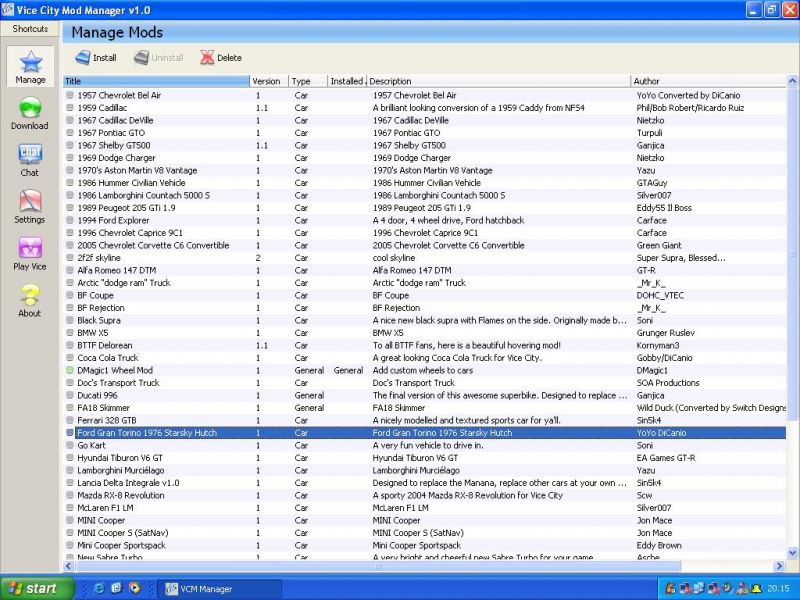Open the About shortcut
800x600 pixels.
(x=30, y=301)
